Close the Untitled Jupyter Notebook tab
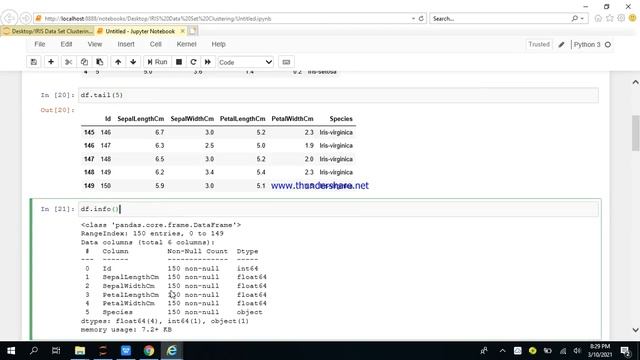640x360 pixels. pyautogui.click(x=182, y=31)
